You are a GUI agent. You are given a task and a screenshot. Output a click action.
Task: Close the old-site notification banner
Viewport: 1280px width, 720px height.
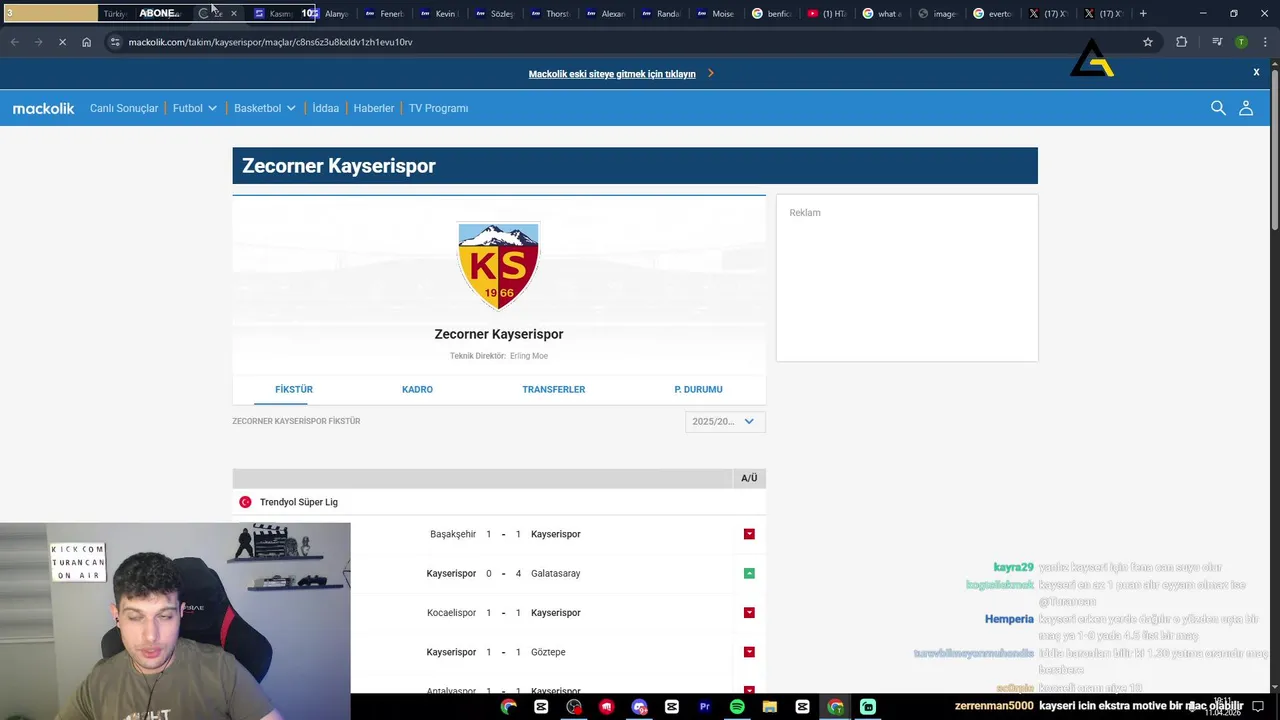pos(1256,72)
